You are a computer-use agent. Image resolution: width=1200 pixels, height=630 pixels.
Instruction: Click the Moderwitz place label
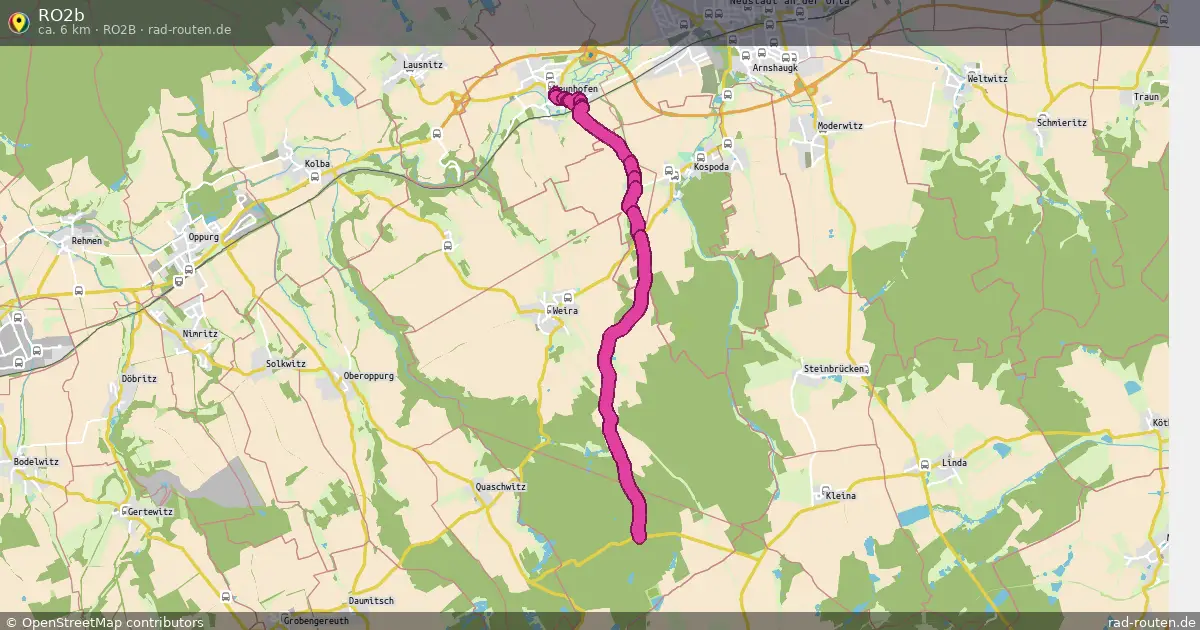(x=840, y=126)
